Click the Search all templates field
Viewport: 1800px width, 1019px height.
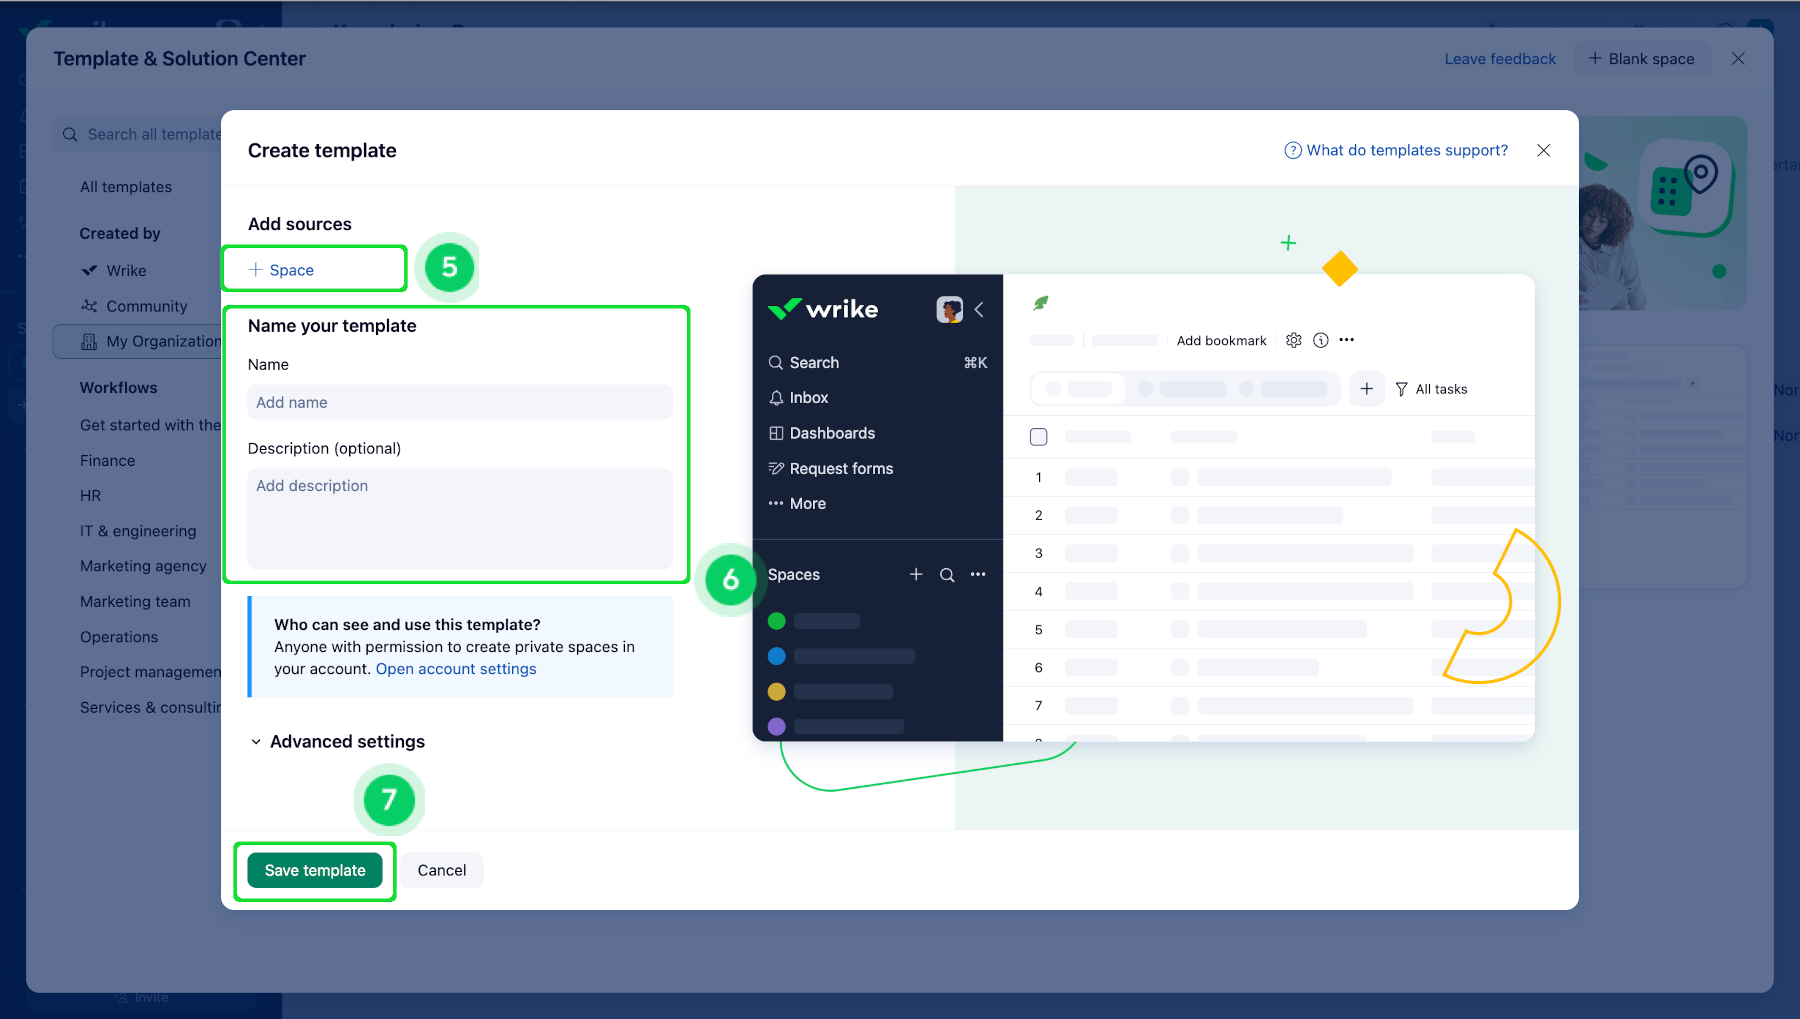point(138,134)
